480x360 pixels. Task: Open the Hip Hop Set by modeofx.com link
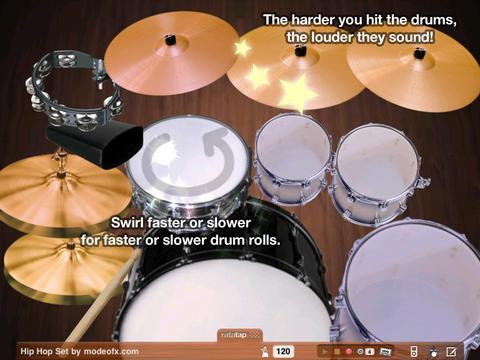point(79,351)
